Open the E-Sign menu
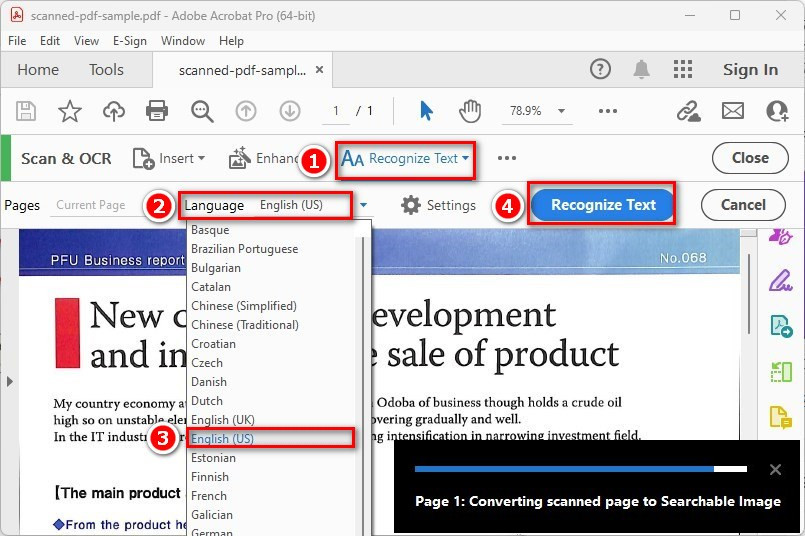Screen dimensions: 805x536 coord(129,41)
